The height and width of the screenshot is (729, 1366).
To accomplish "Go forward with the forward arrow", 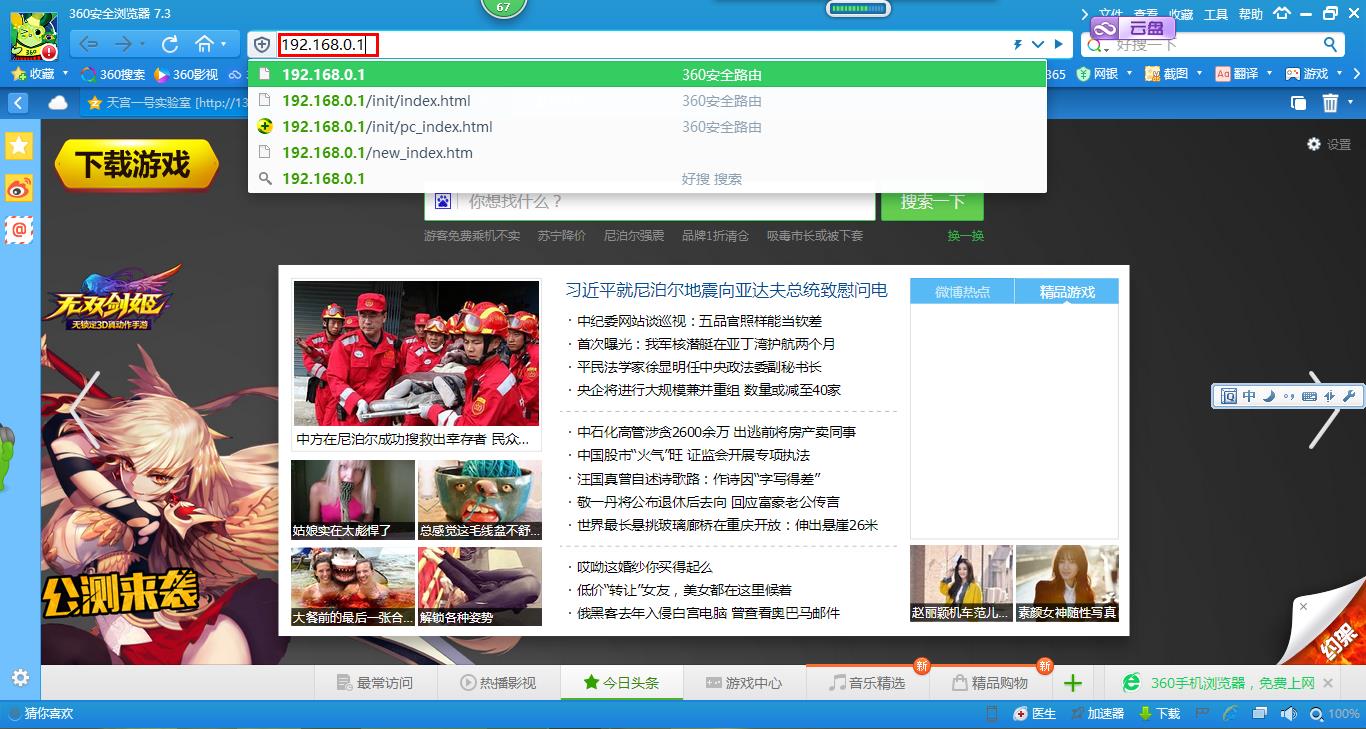I will 123,44.
